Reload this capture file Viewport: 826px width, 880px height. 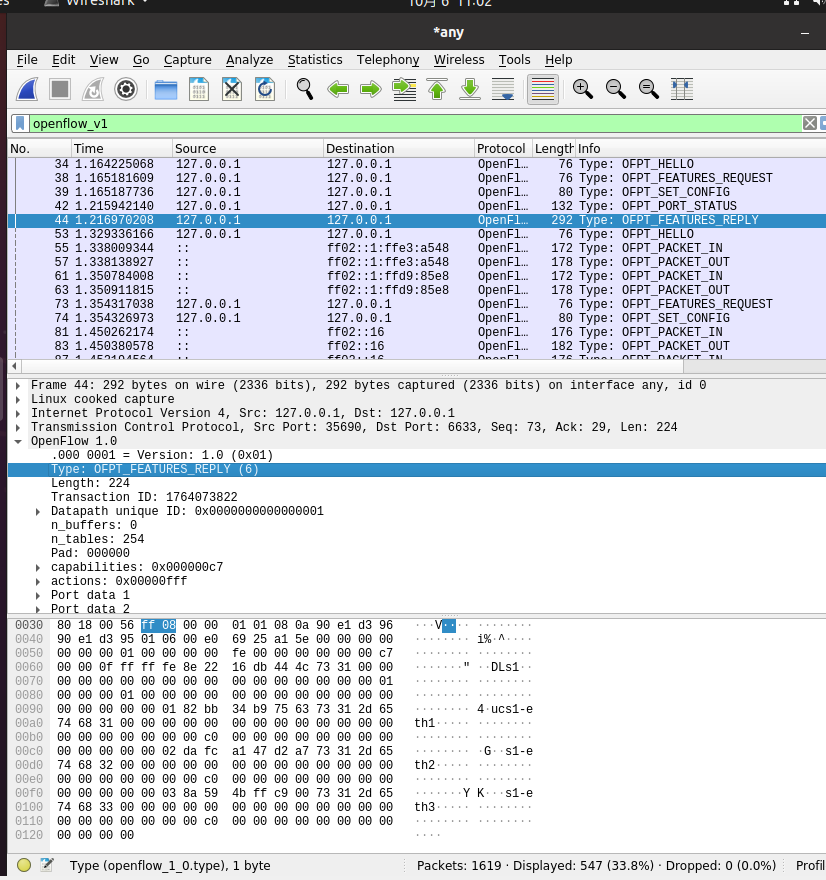pyautogui.click(x=265, y=89)
